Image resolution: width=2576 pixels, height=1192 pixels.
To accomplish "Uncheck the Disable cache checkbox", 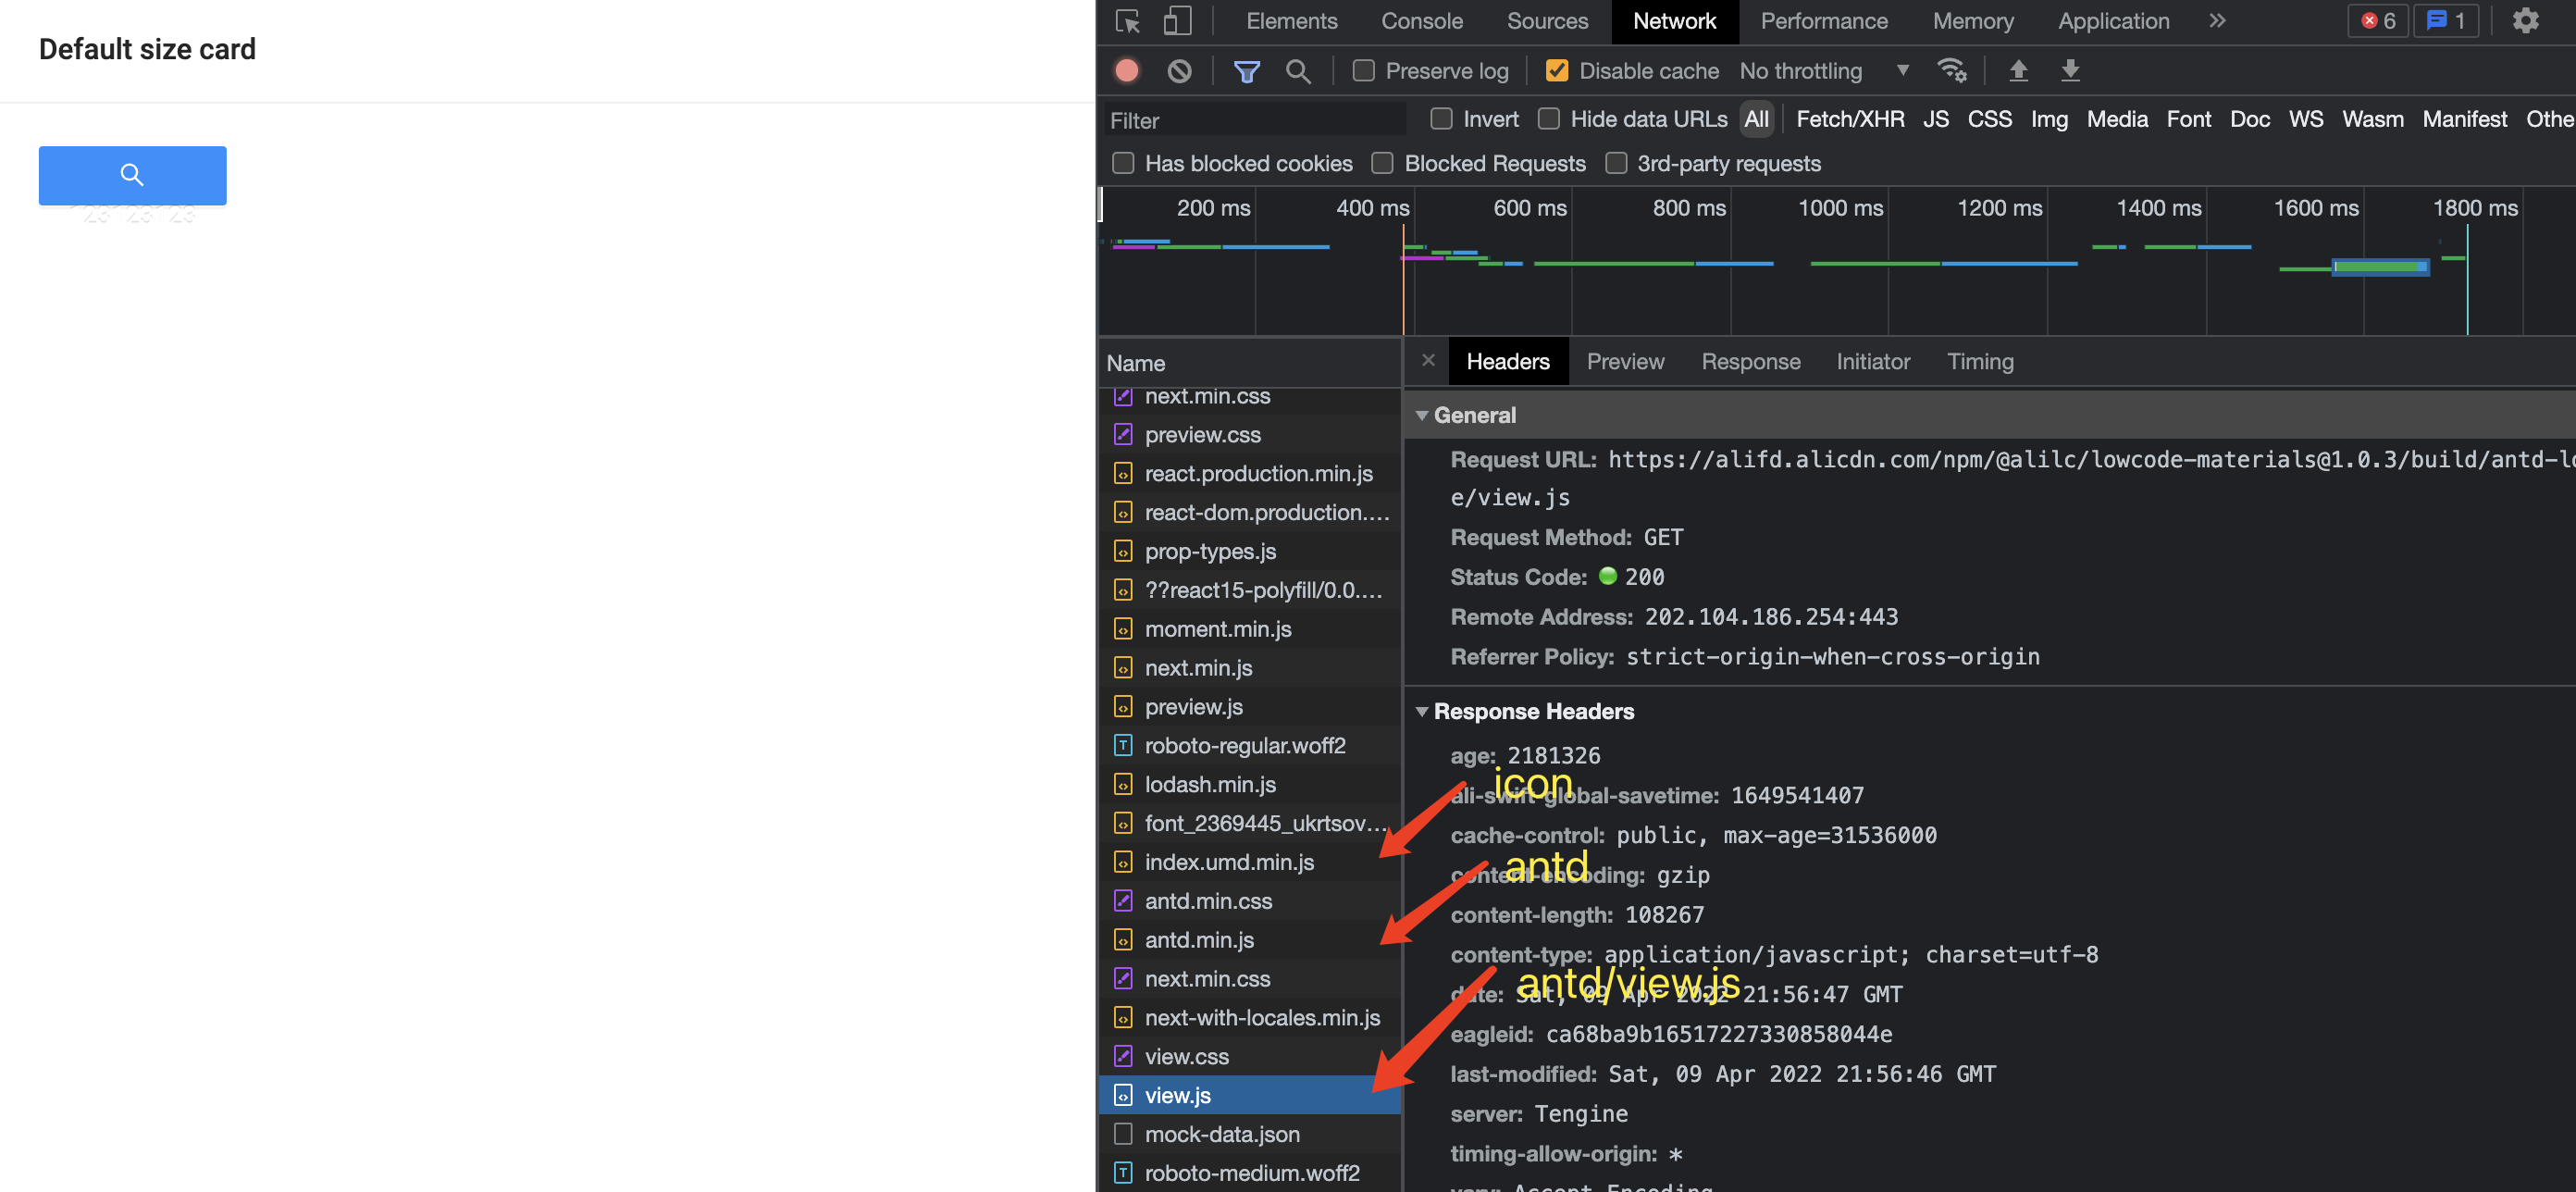I will pyautogui.click(x=1557, y=70).
